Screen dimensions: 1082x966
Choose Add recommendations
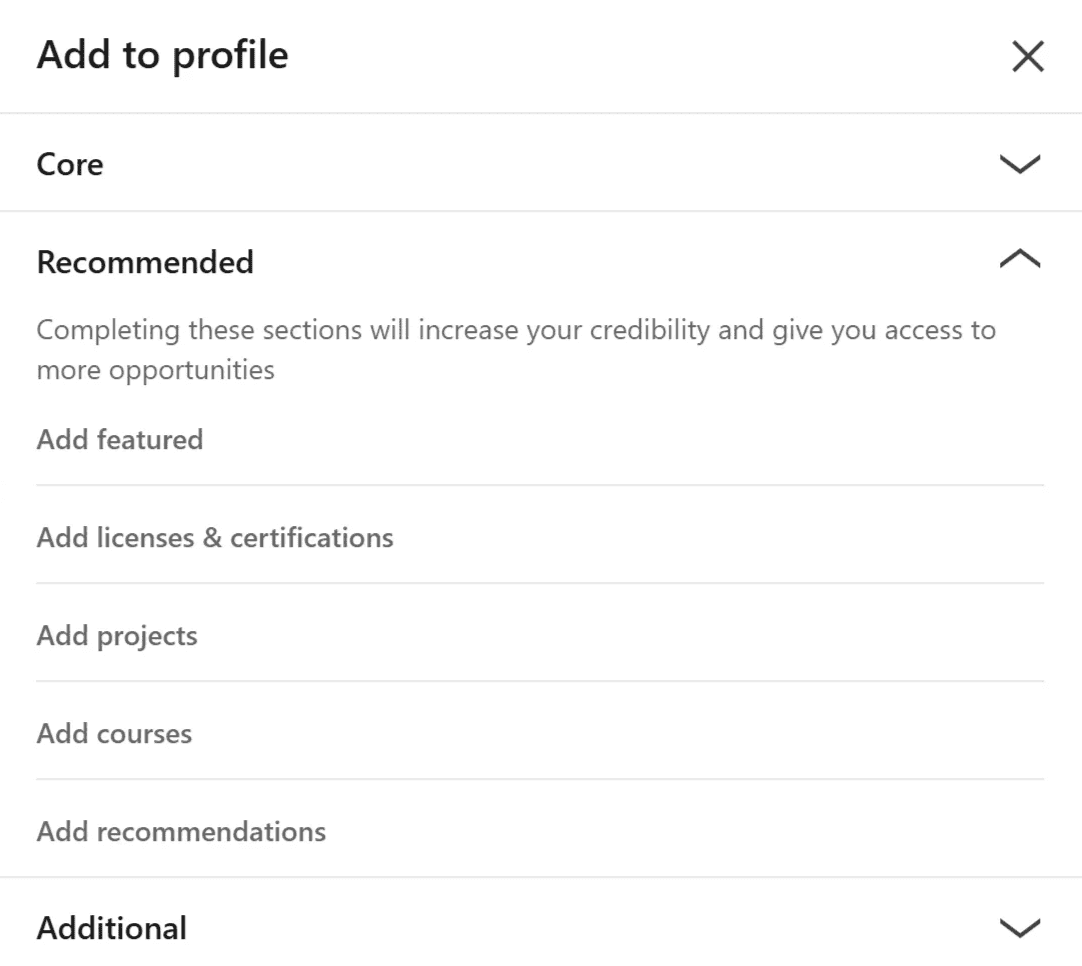tap(181, 832)
